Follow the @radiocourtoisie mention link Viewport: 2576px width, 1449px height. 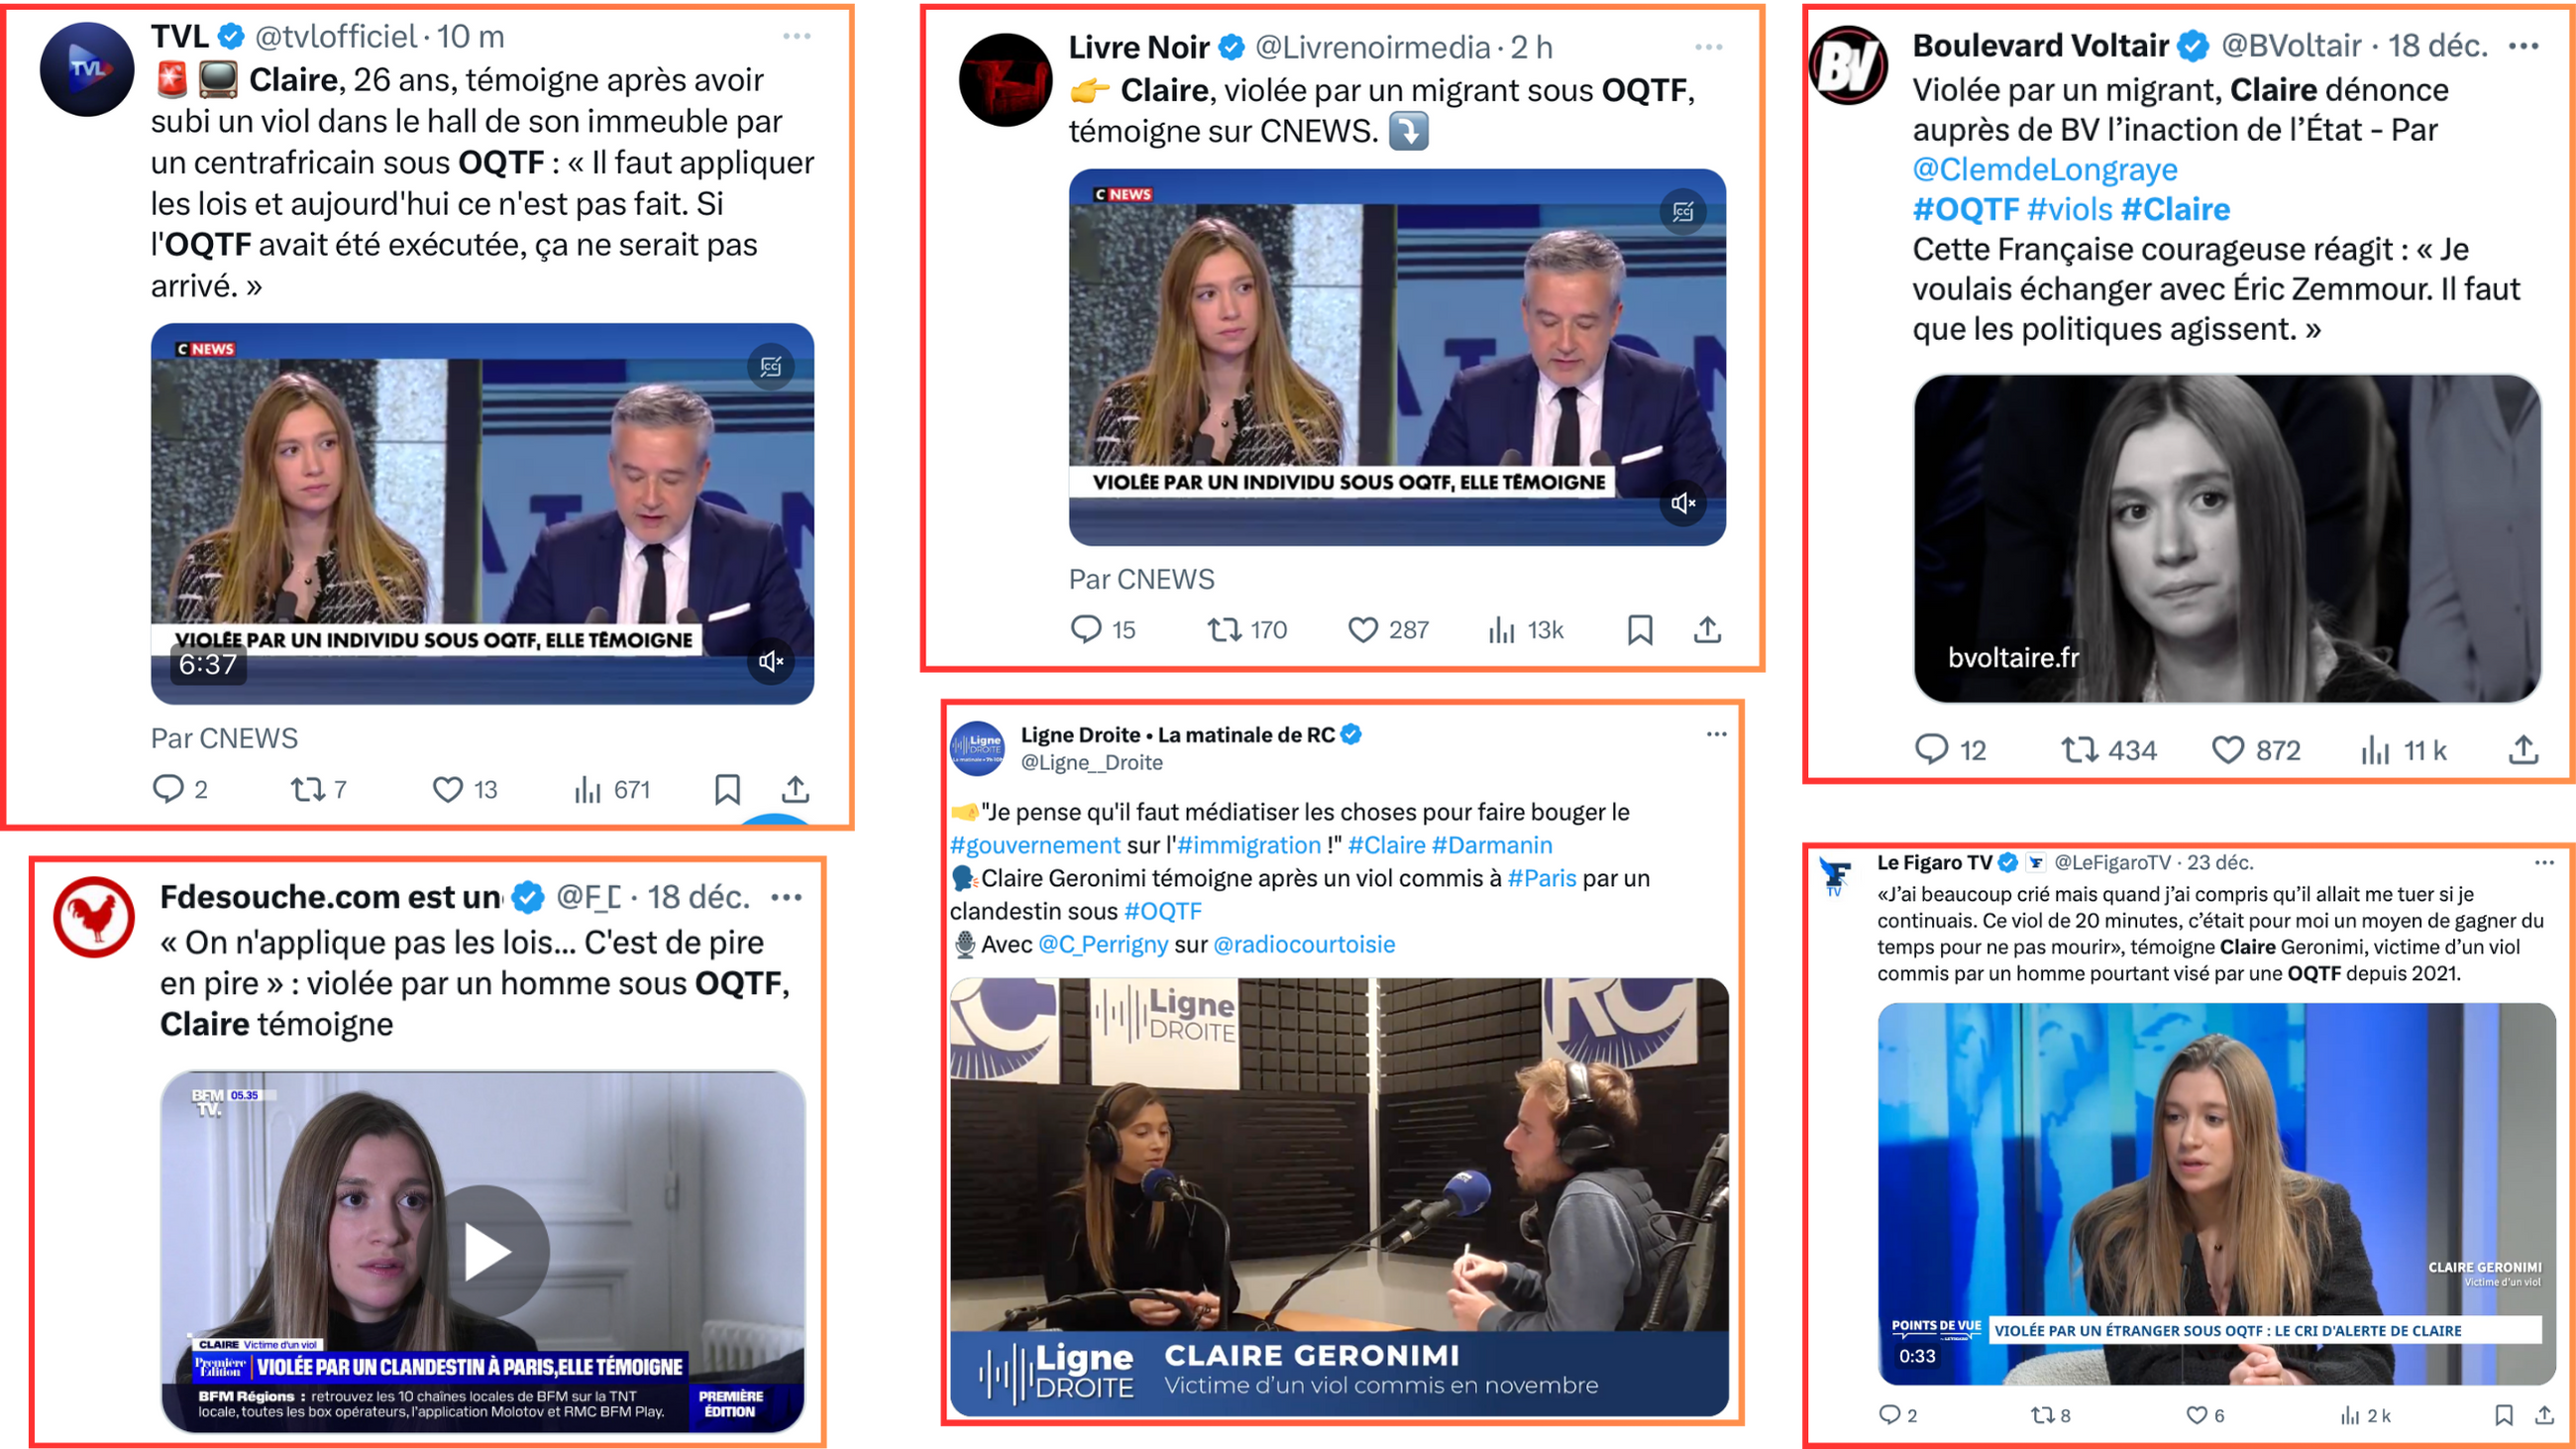coord(1304,944)
